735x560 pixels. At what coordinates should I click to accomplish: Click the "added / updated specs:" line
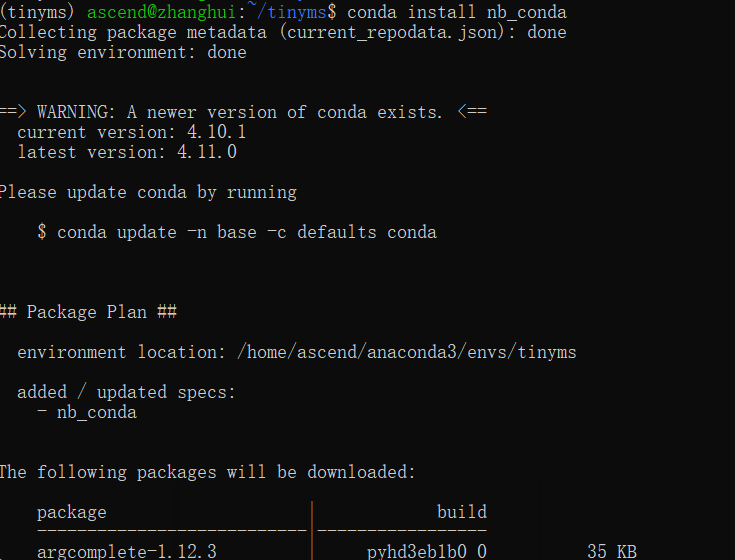(x=127, y=392)
